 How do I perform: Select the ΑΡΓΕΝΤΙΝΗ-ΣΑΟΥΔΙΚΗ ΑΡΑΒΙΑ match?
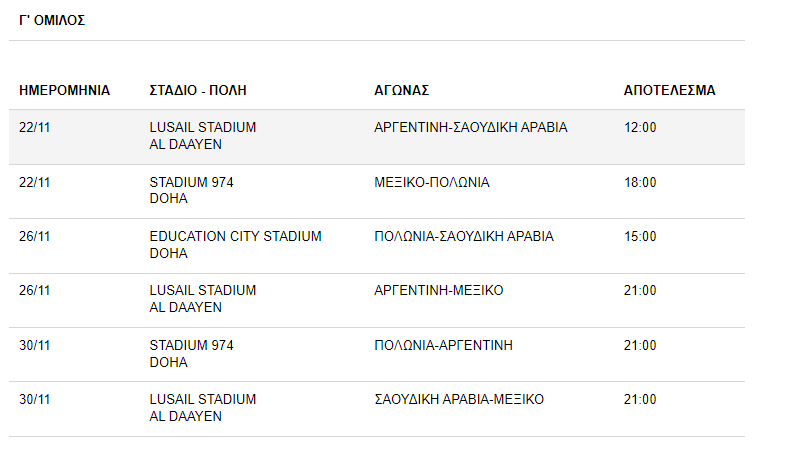tap(471, 128)
